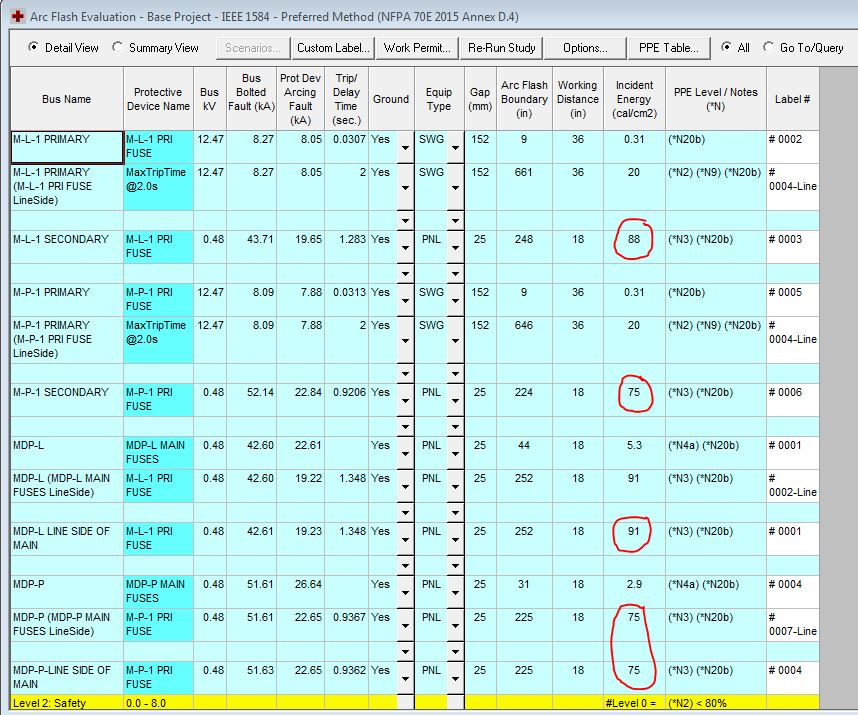Click label cell # 0007-Line
Viewport: 858px width, 715px height.
[x=792, y=624]
